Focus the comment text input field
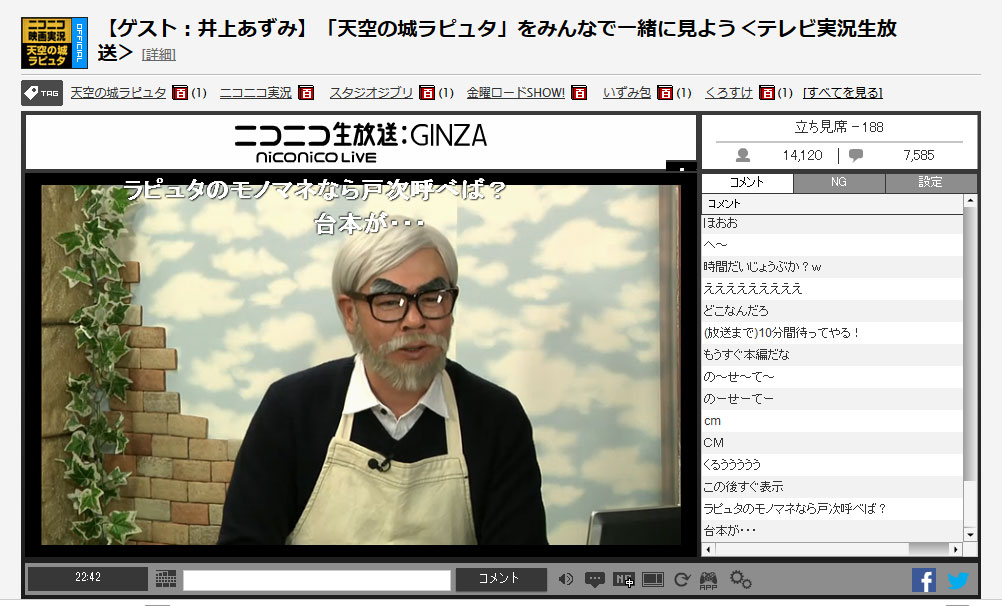1002x606 pixels. [317, 580]
